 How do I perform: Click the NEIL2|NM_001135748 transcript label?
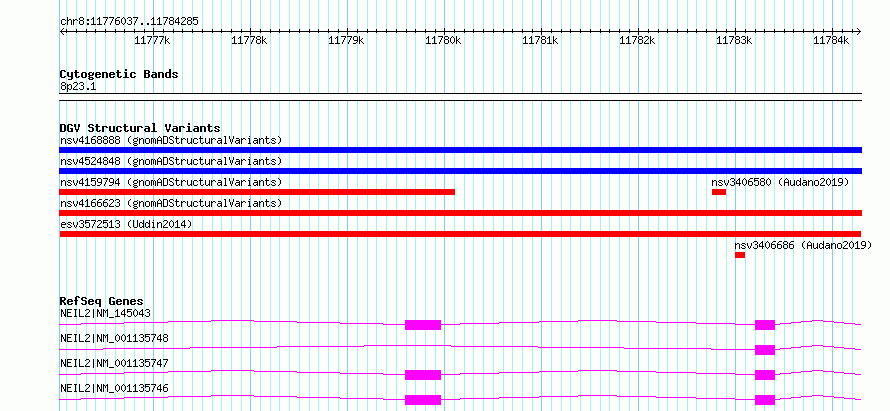pos(114,338)
